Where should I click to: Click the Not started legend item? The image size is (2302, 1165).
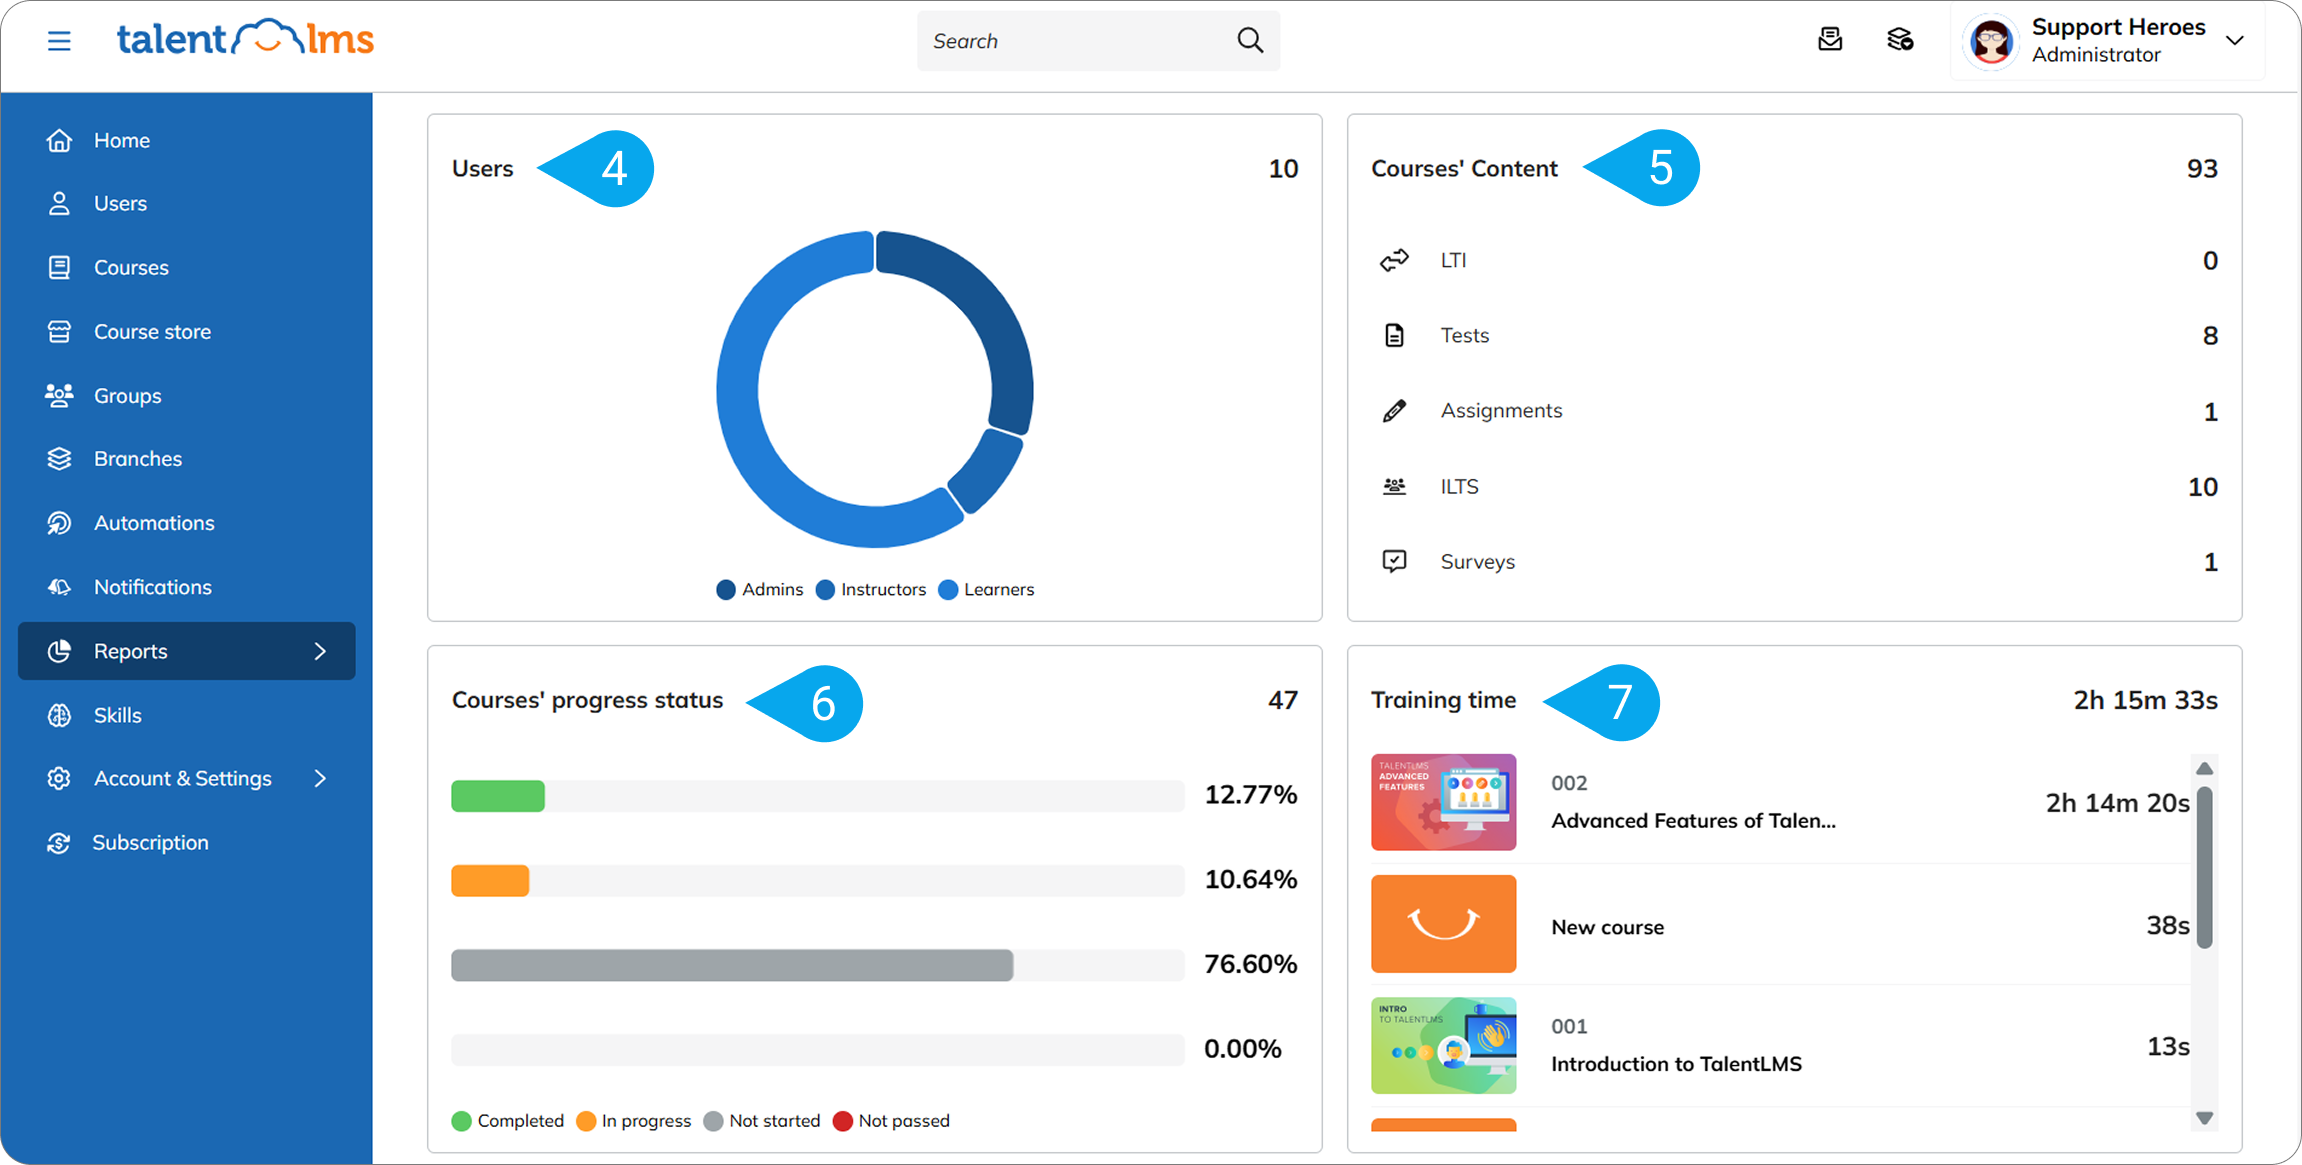pos(762,1121)
